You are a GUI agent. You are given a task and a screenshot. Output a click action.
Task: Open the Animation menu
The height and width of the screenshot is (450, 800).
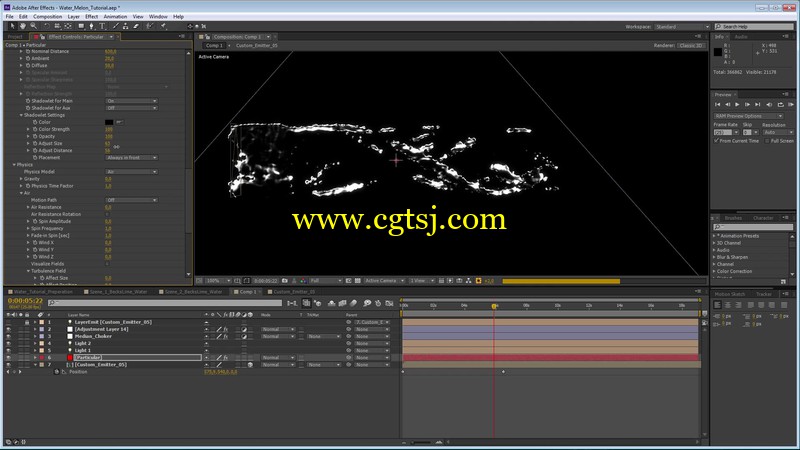point(115,16)
